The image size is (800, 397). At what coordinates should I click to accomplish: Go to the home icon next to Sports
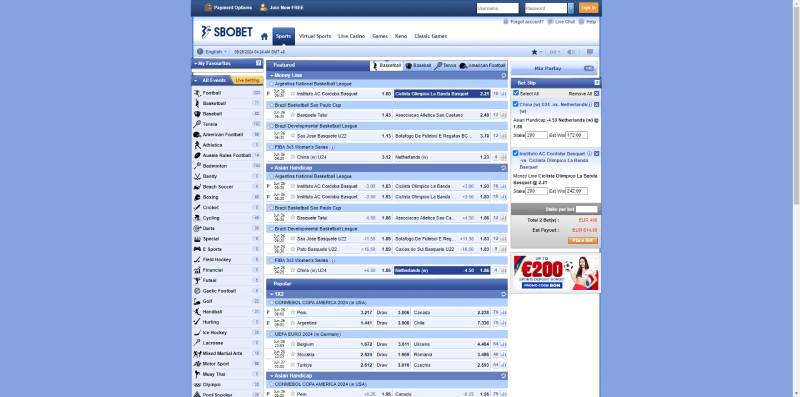click(x=264, y=36)
